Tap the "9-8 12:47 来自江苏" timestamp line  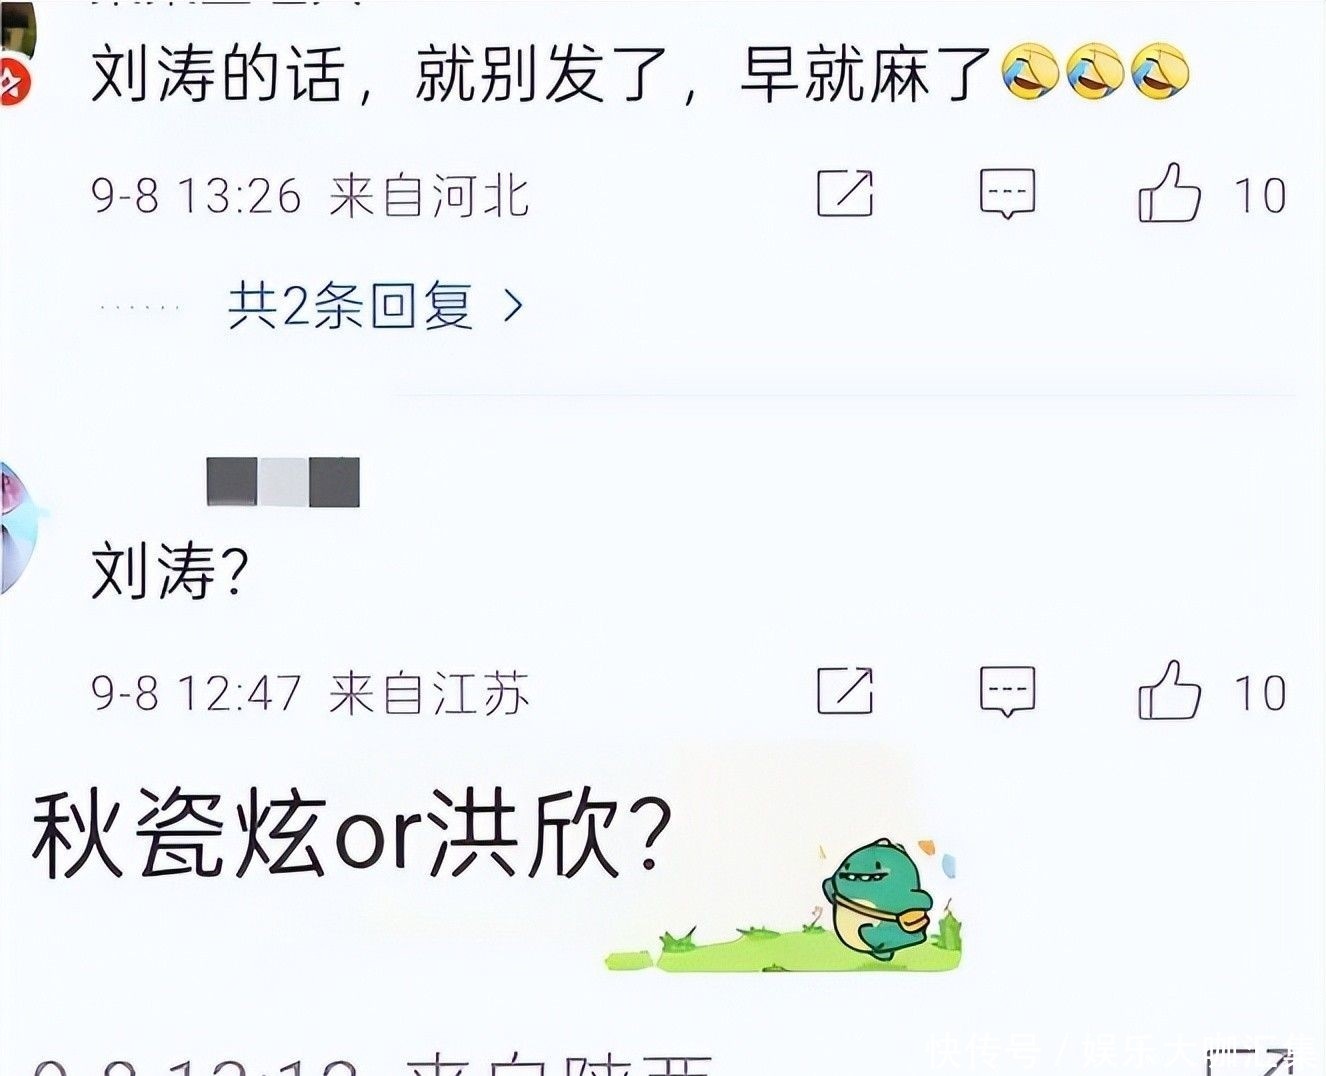point(310,693)
